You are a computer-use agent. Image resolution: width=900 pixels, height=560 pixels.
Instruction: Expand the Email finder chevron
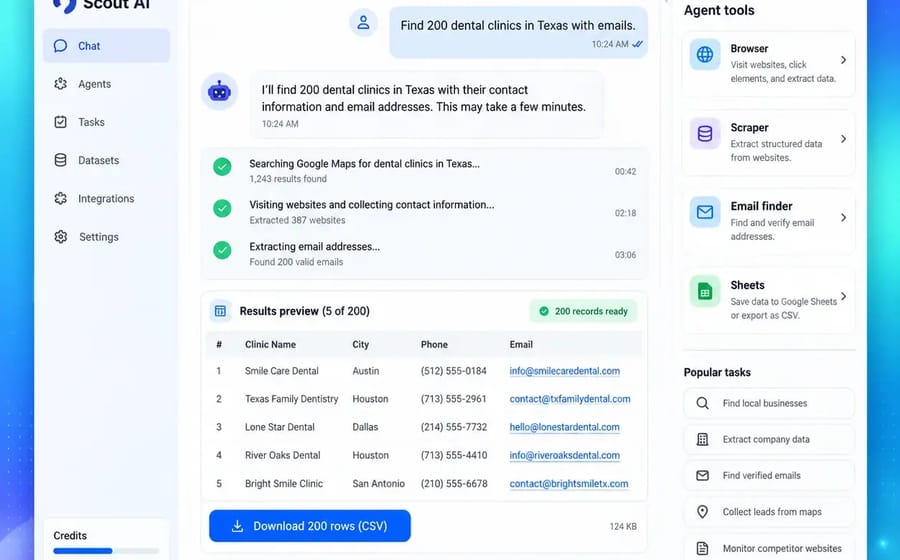pyautogui.click(x=843, y=217)
